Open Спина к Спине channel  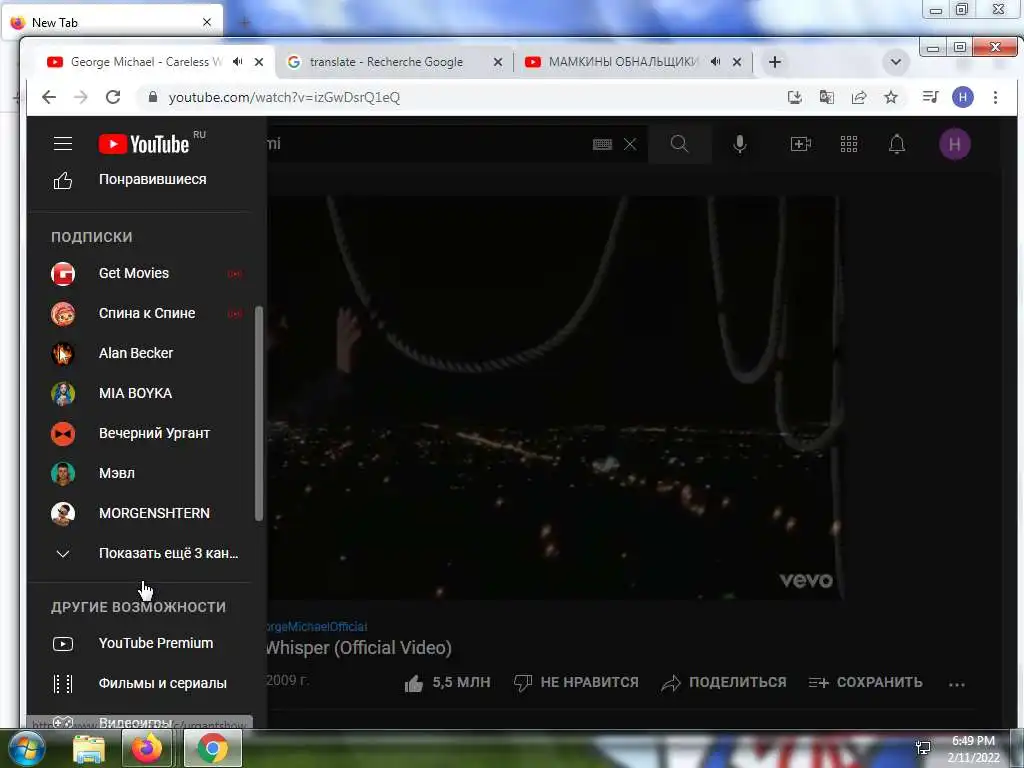pos(146,313)
